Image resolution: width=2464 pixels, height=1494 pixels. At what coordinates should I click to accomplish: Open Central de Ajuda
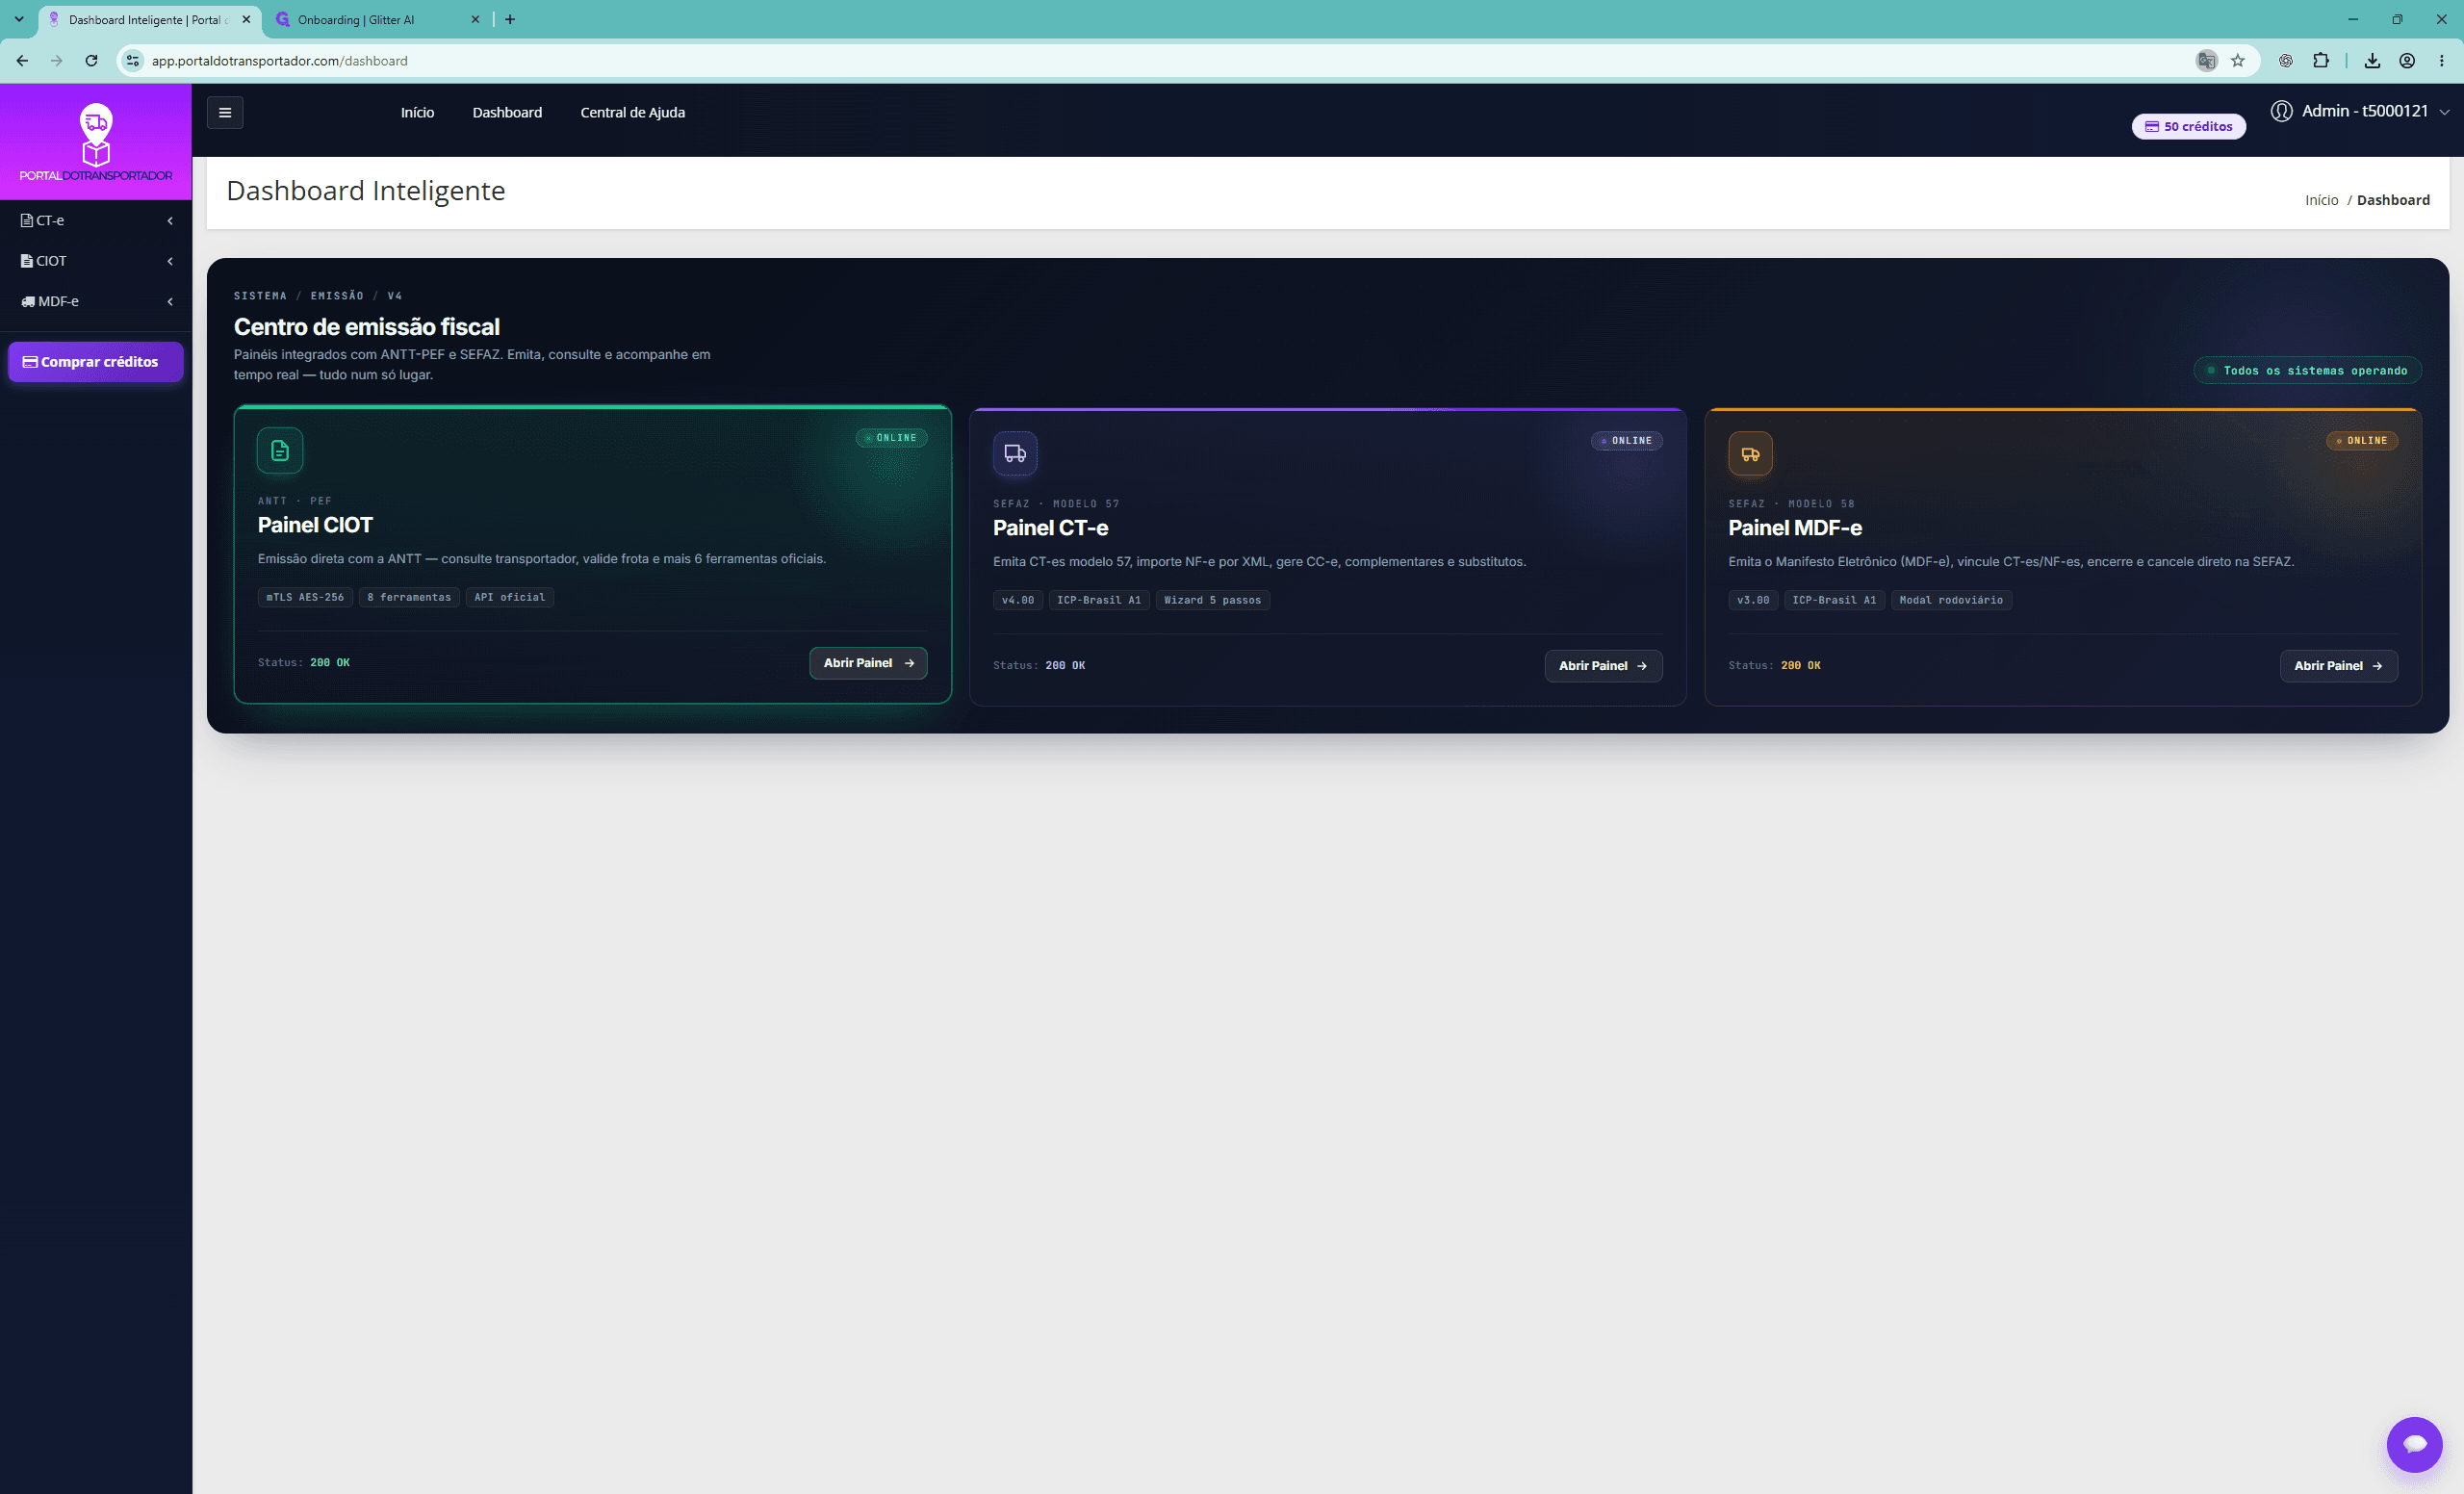pyautogui.click(x=632, y=113)
